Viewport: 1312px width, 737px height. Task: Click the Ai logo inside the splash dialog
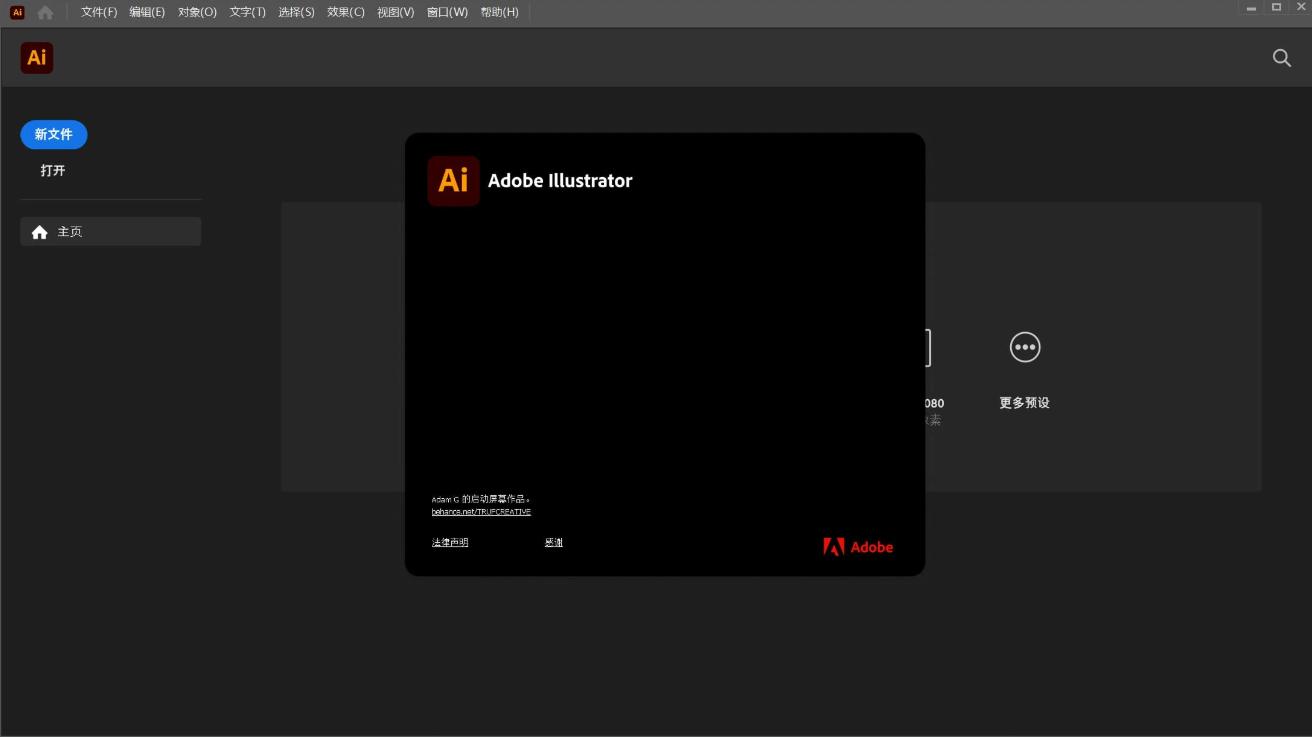pyautogui.click(x=453, y=181)
